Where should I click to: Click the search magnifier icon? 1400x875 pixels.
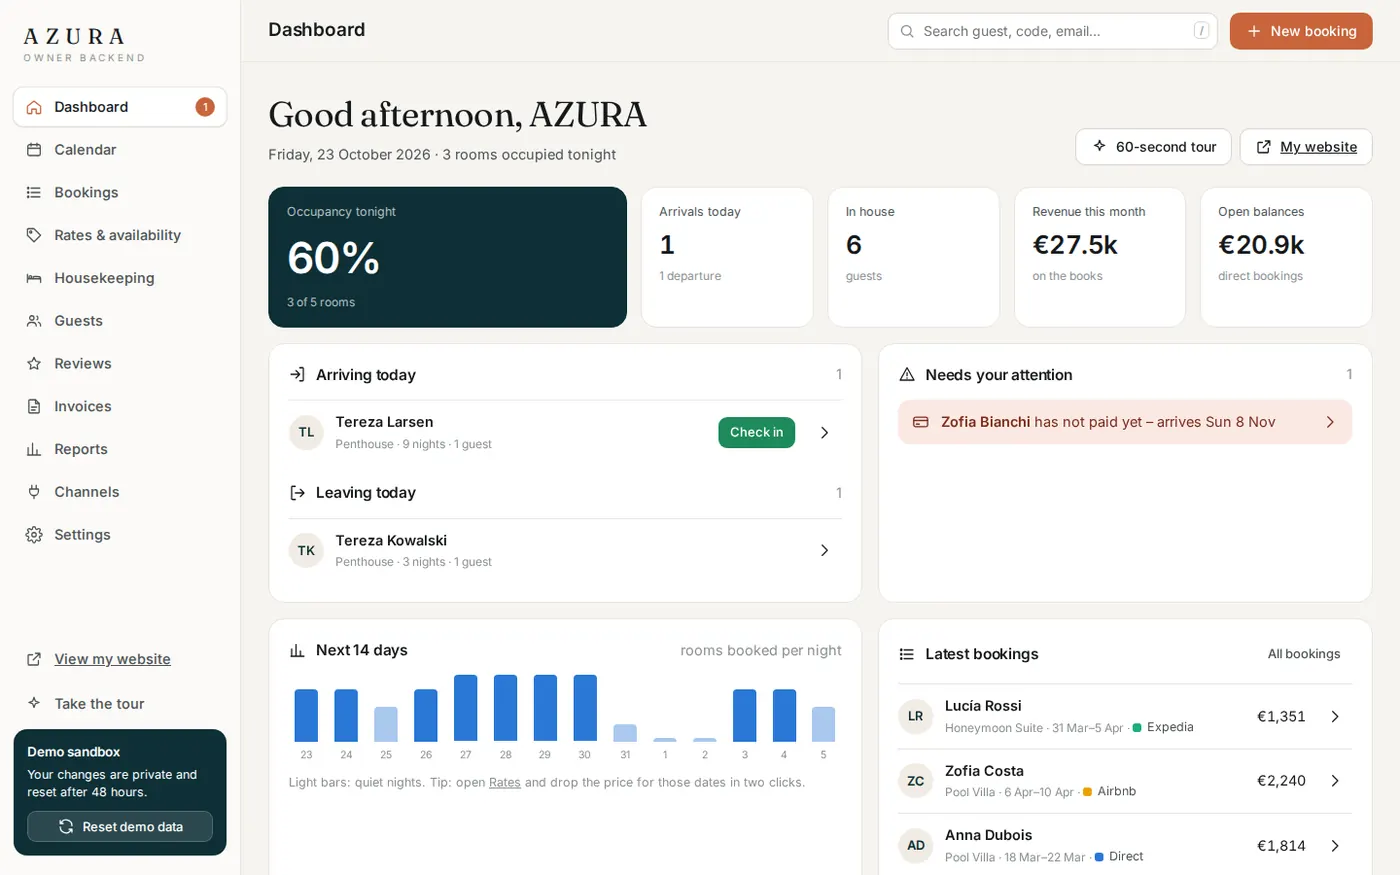click(x=907, y=31)
